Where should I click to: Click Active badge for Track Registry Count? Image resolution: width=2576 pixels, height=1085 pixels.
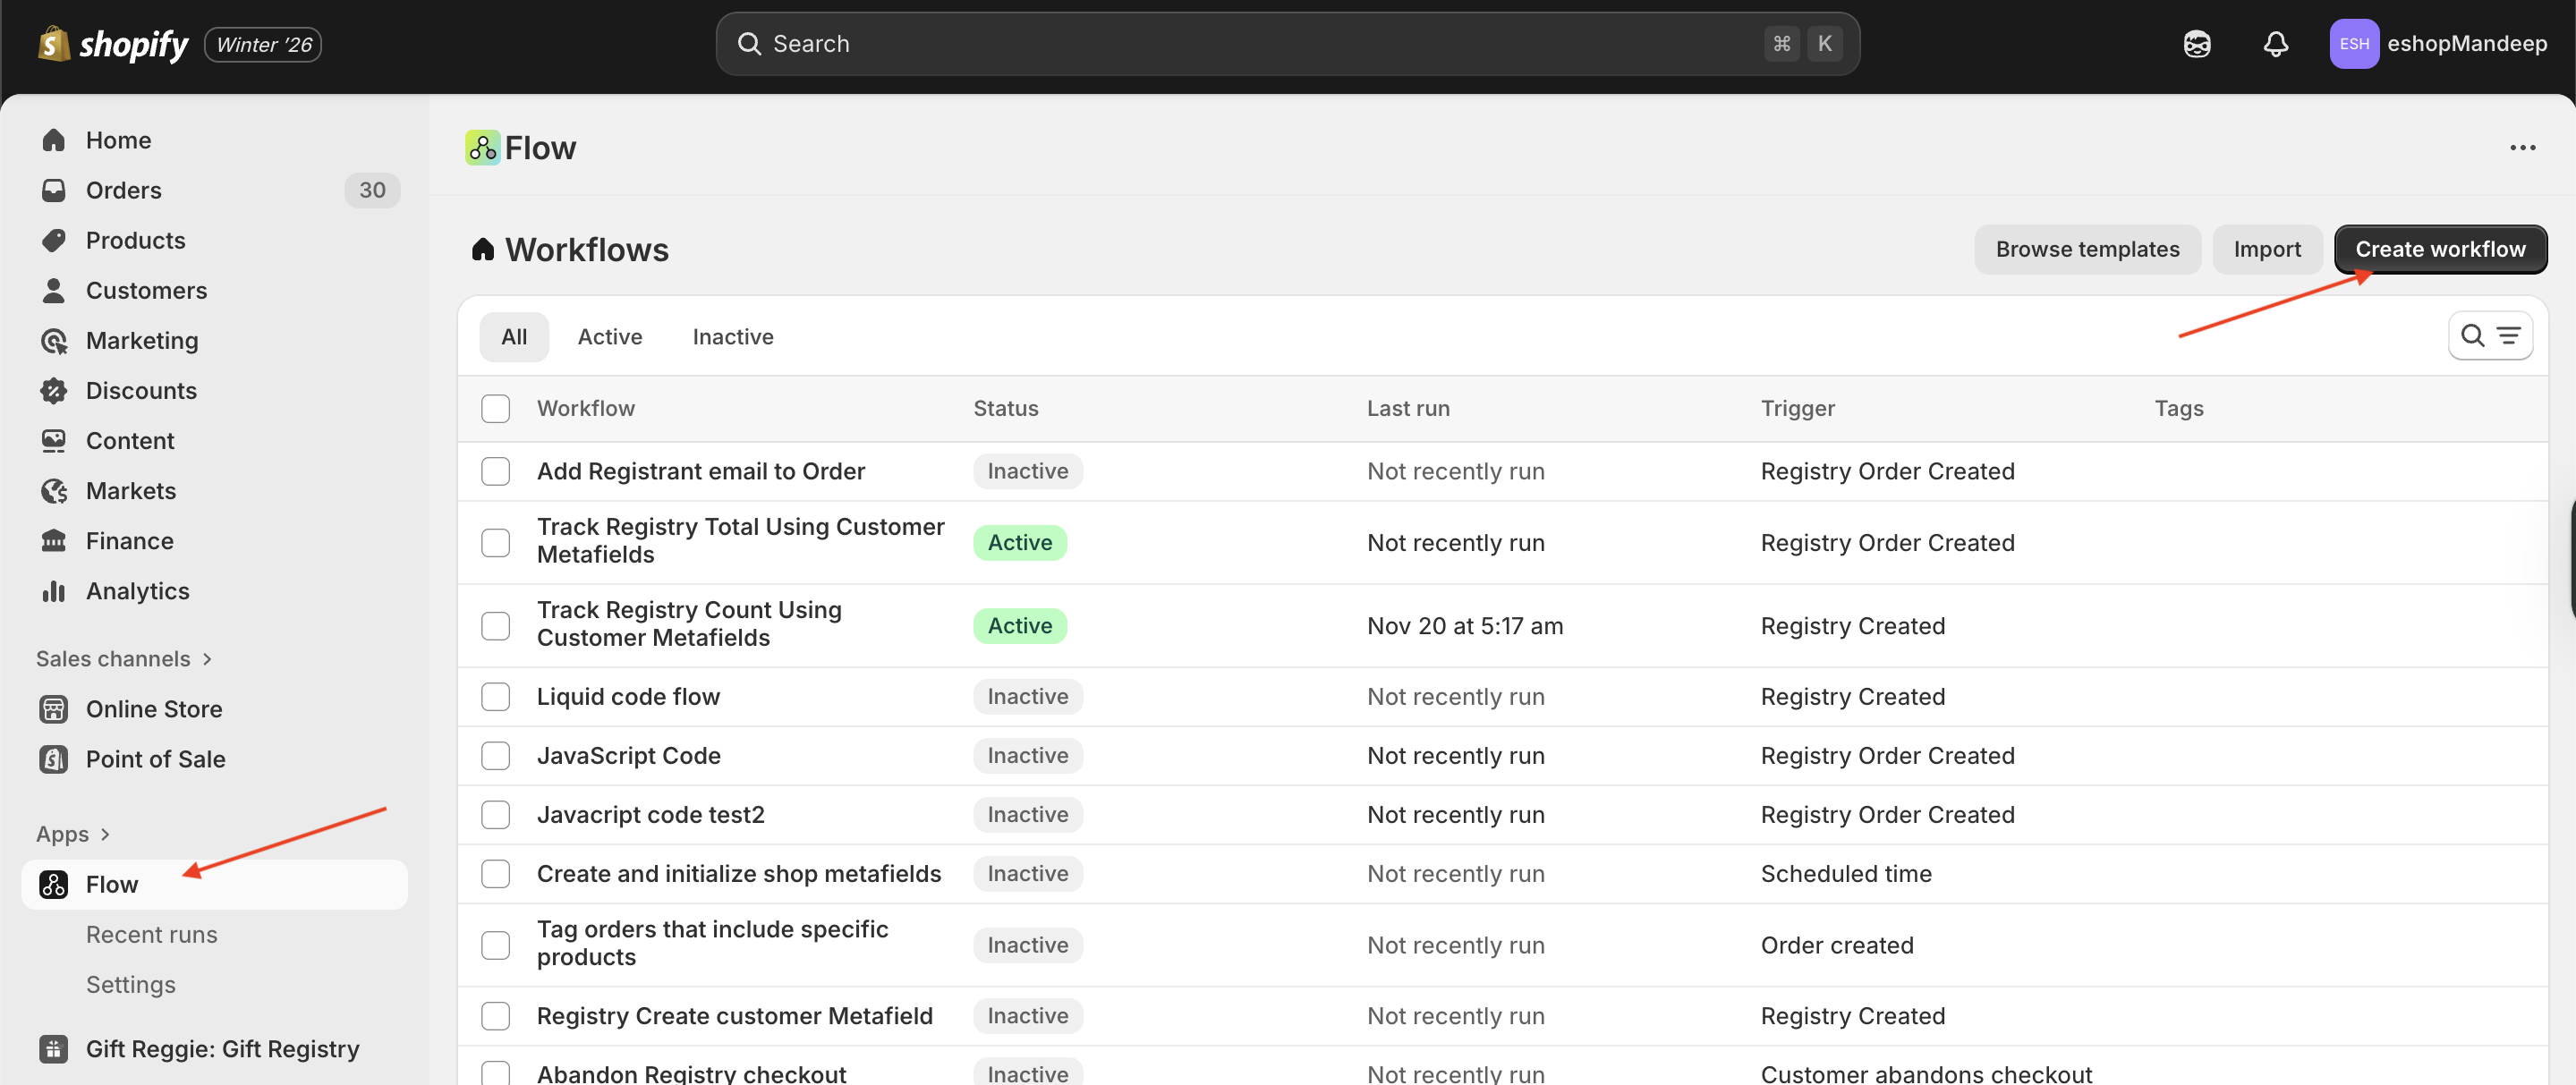click(1020, 625)
